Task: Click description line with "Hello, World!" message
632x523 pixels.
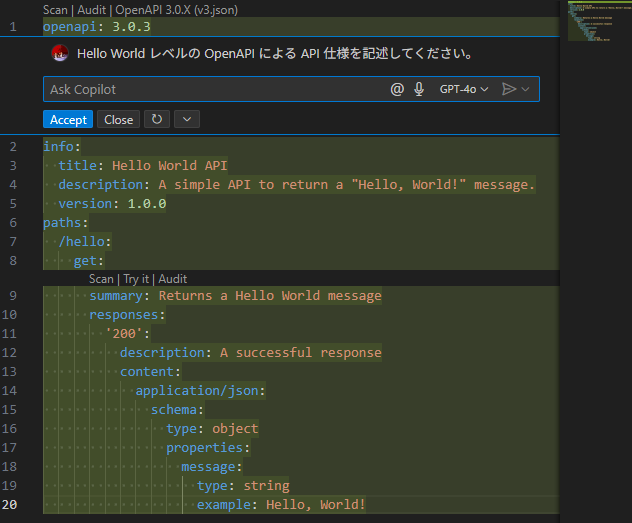Action: coord(297,185)
